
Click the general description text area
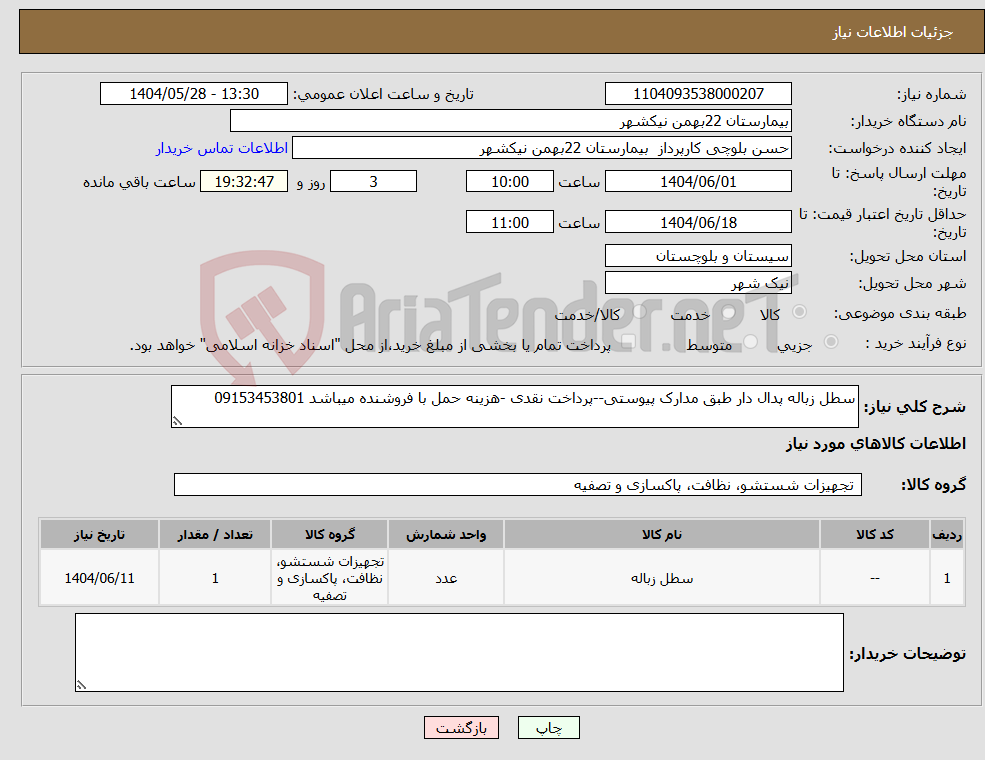pos(514,406)
